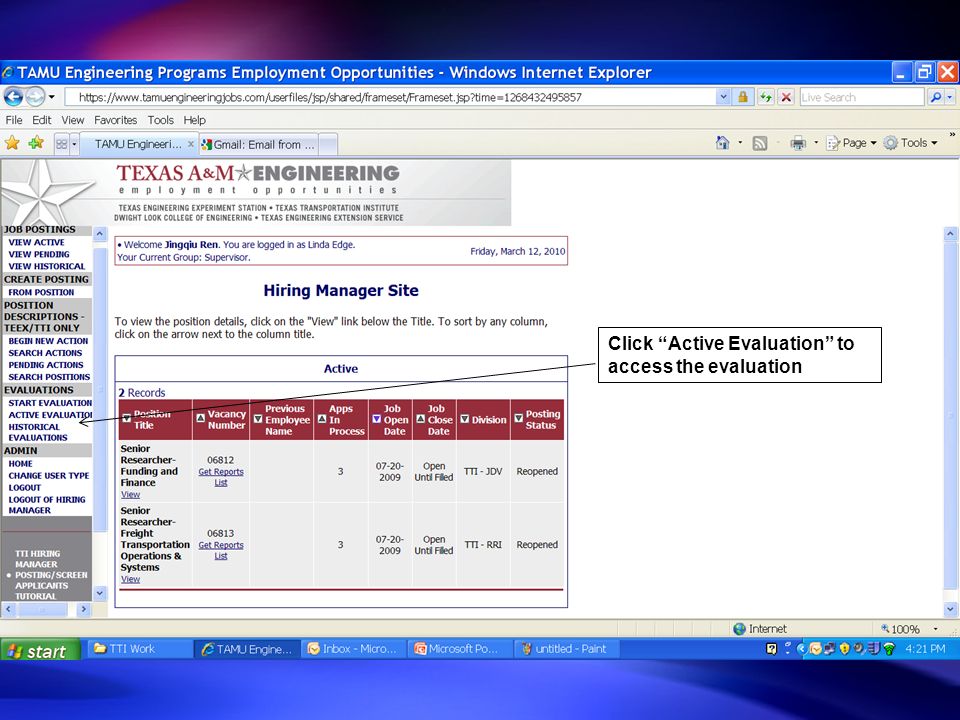Click LOGOUT OF HIRING MANAGER link
This screenshot has width=960, height=720.
tap(47, 505)
